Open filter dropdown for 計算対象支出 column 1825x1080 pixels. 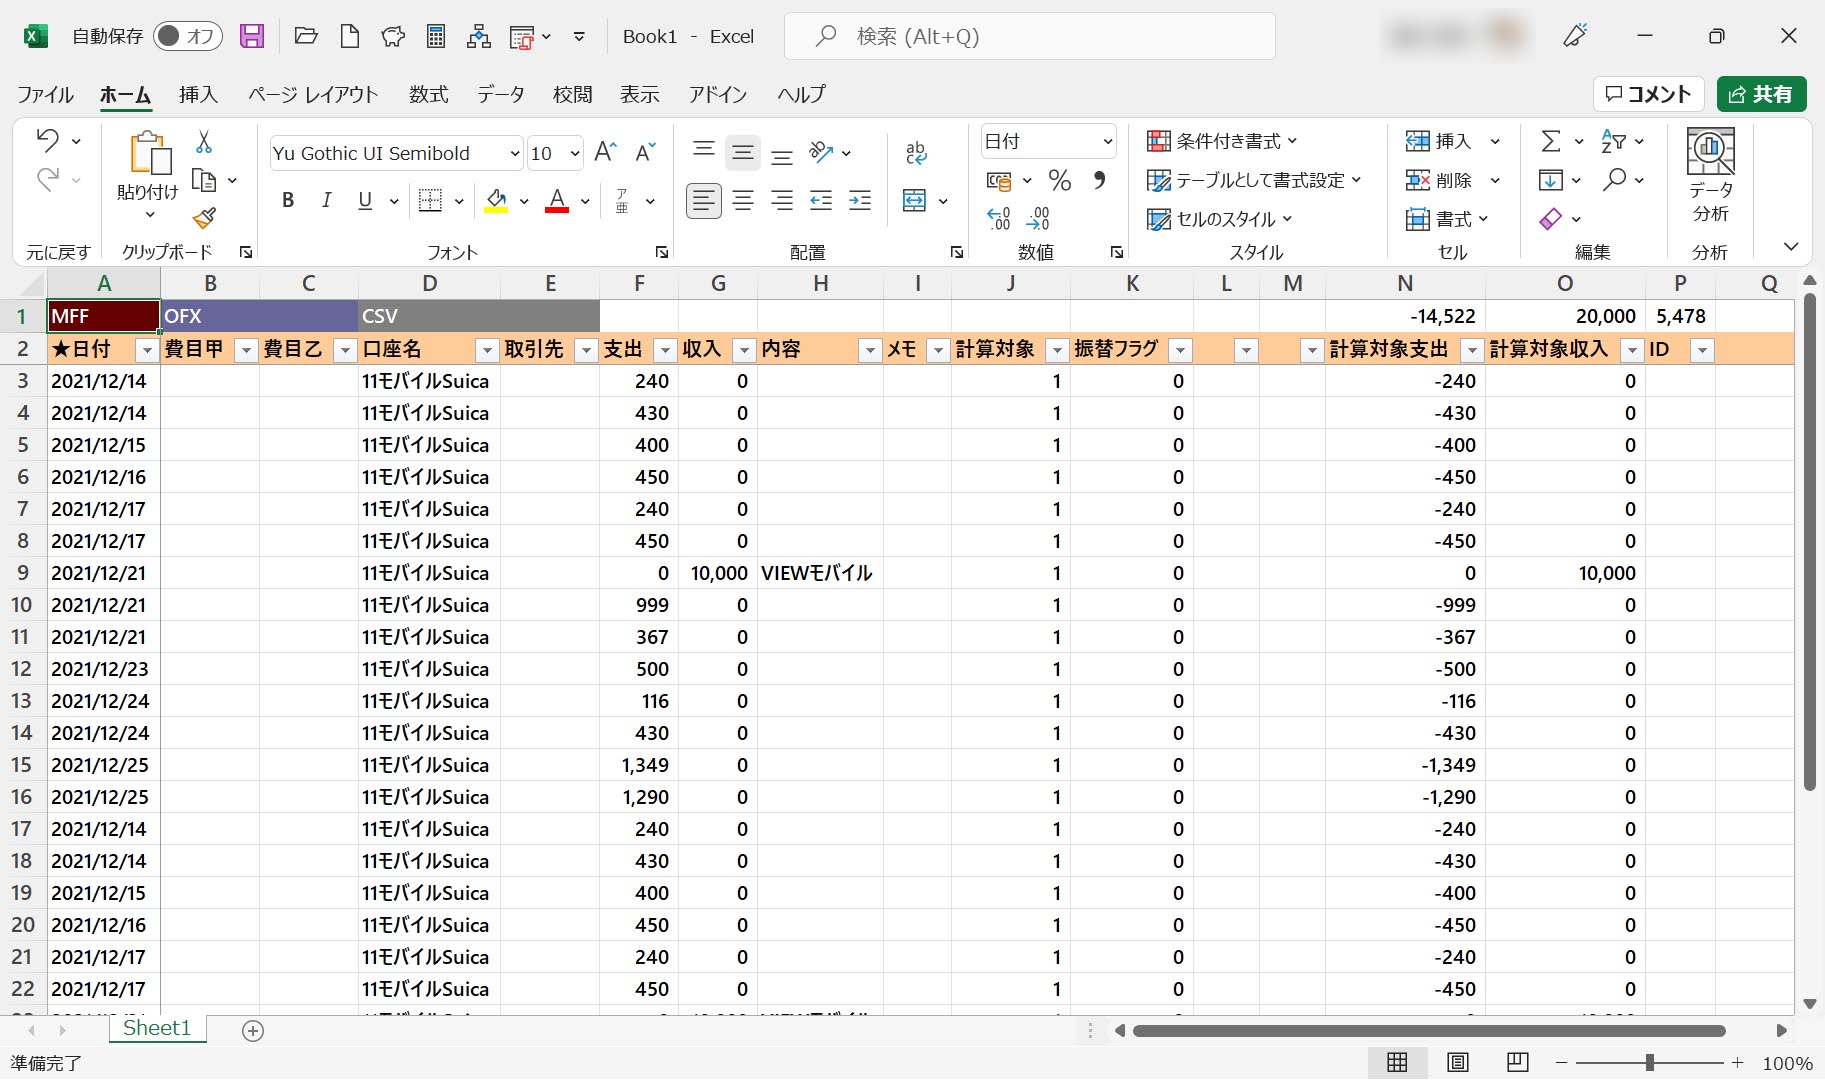click(x=1472, y=350)
